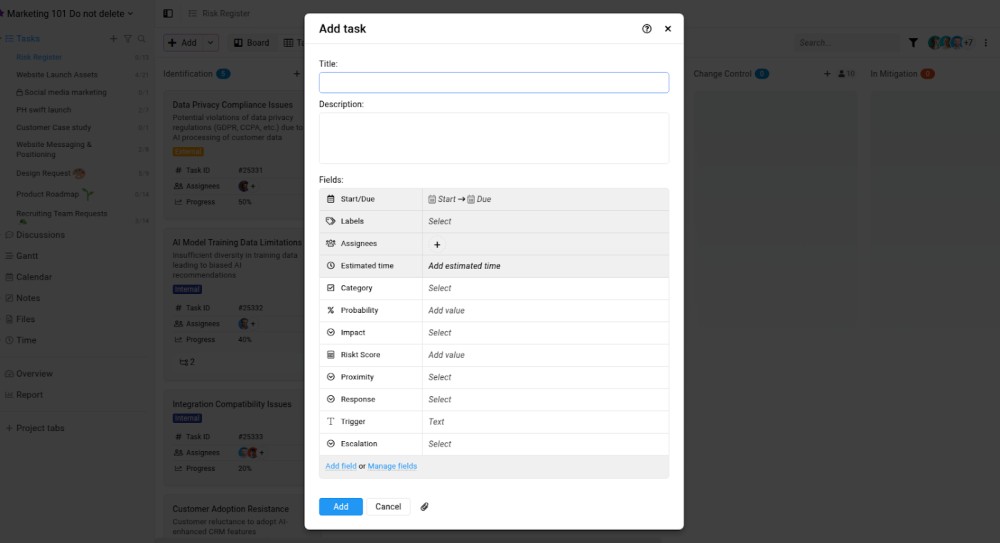Open the Impact select dropdown
Viewport: 1000px width, 543px height.
pos(440,332)
